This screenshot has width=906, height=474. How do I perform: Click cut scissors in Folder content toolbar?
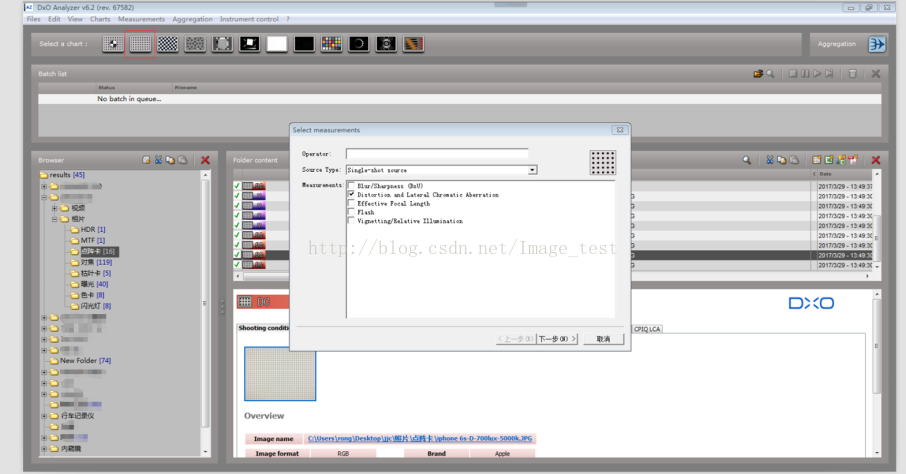[x=770, y=160]
